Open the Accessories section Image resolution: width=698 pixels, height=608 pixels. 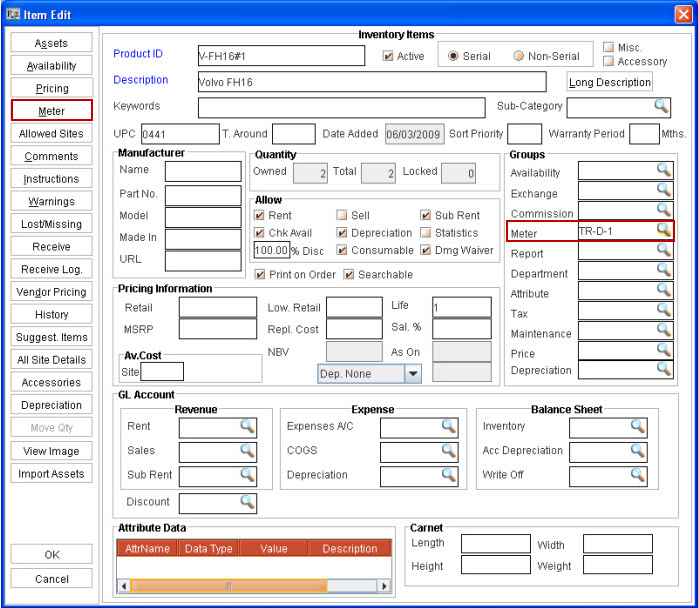click(x=52, y=382)
